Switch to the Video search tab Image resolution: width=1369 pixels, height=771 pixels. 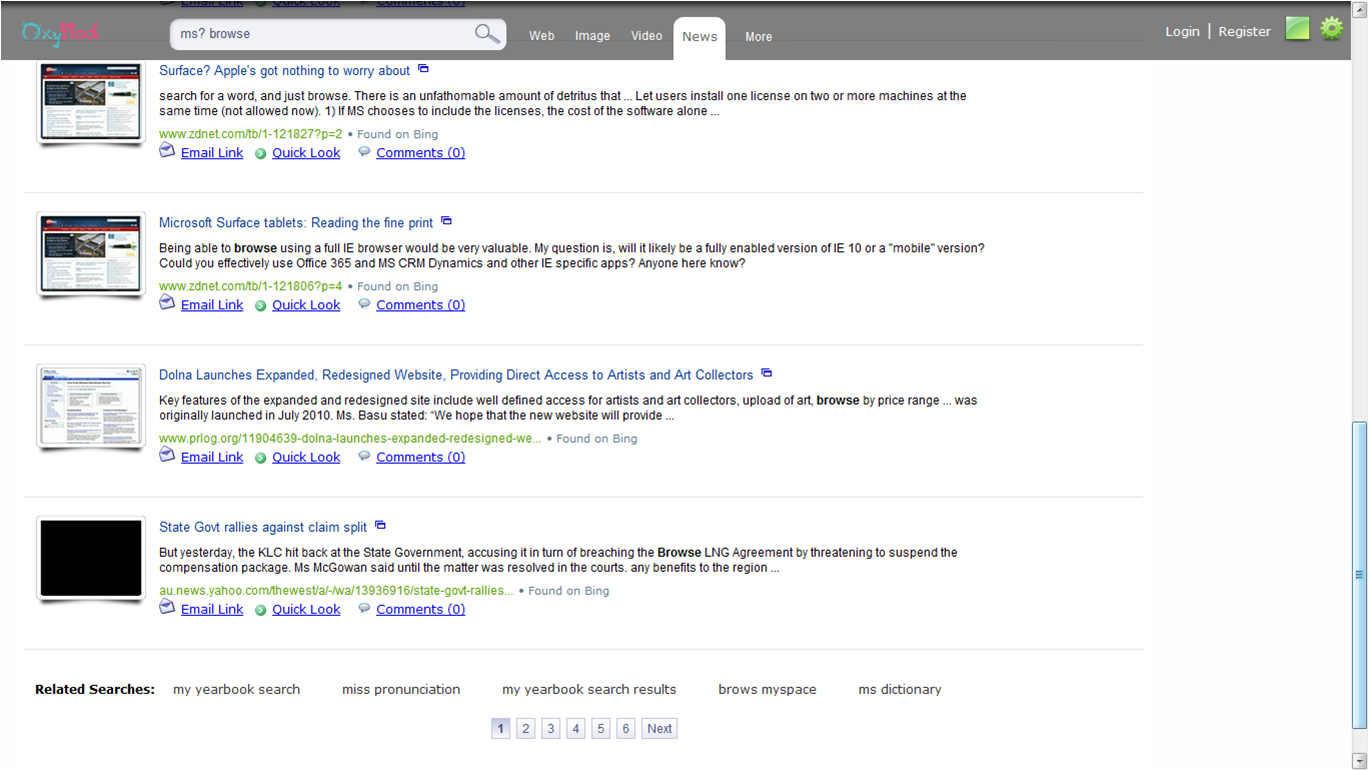pyautogui.click(x=646, y=36)
